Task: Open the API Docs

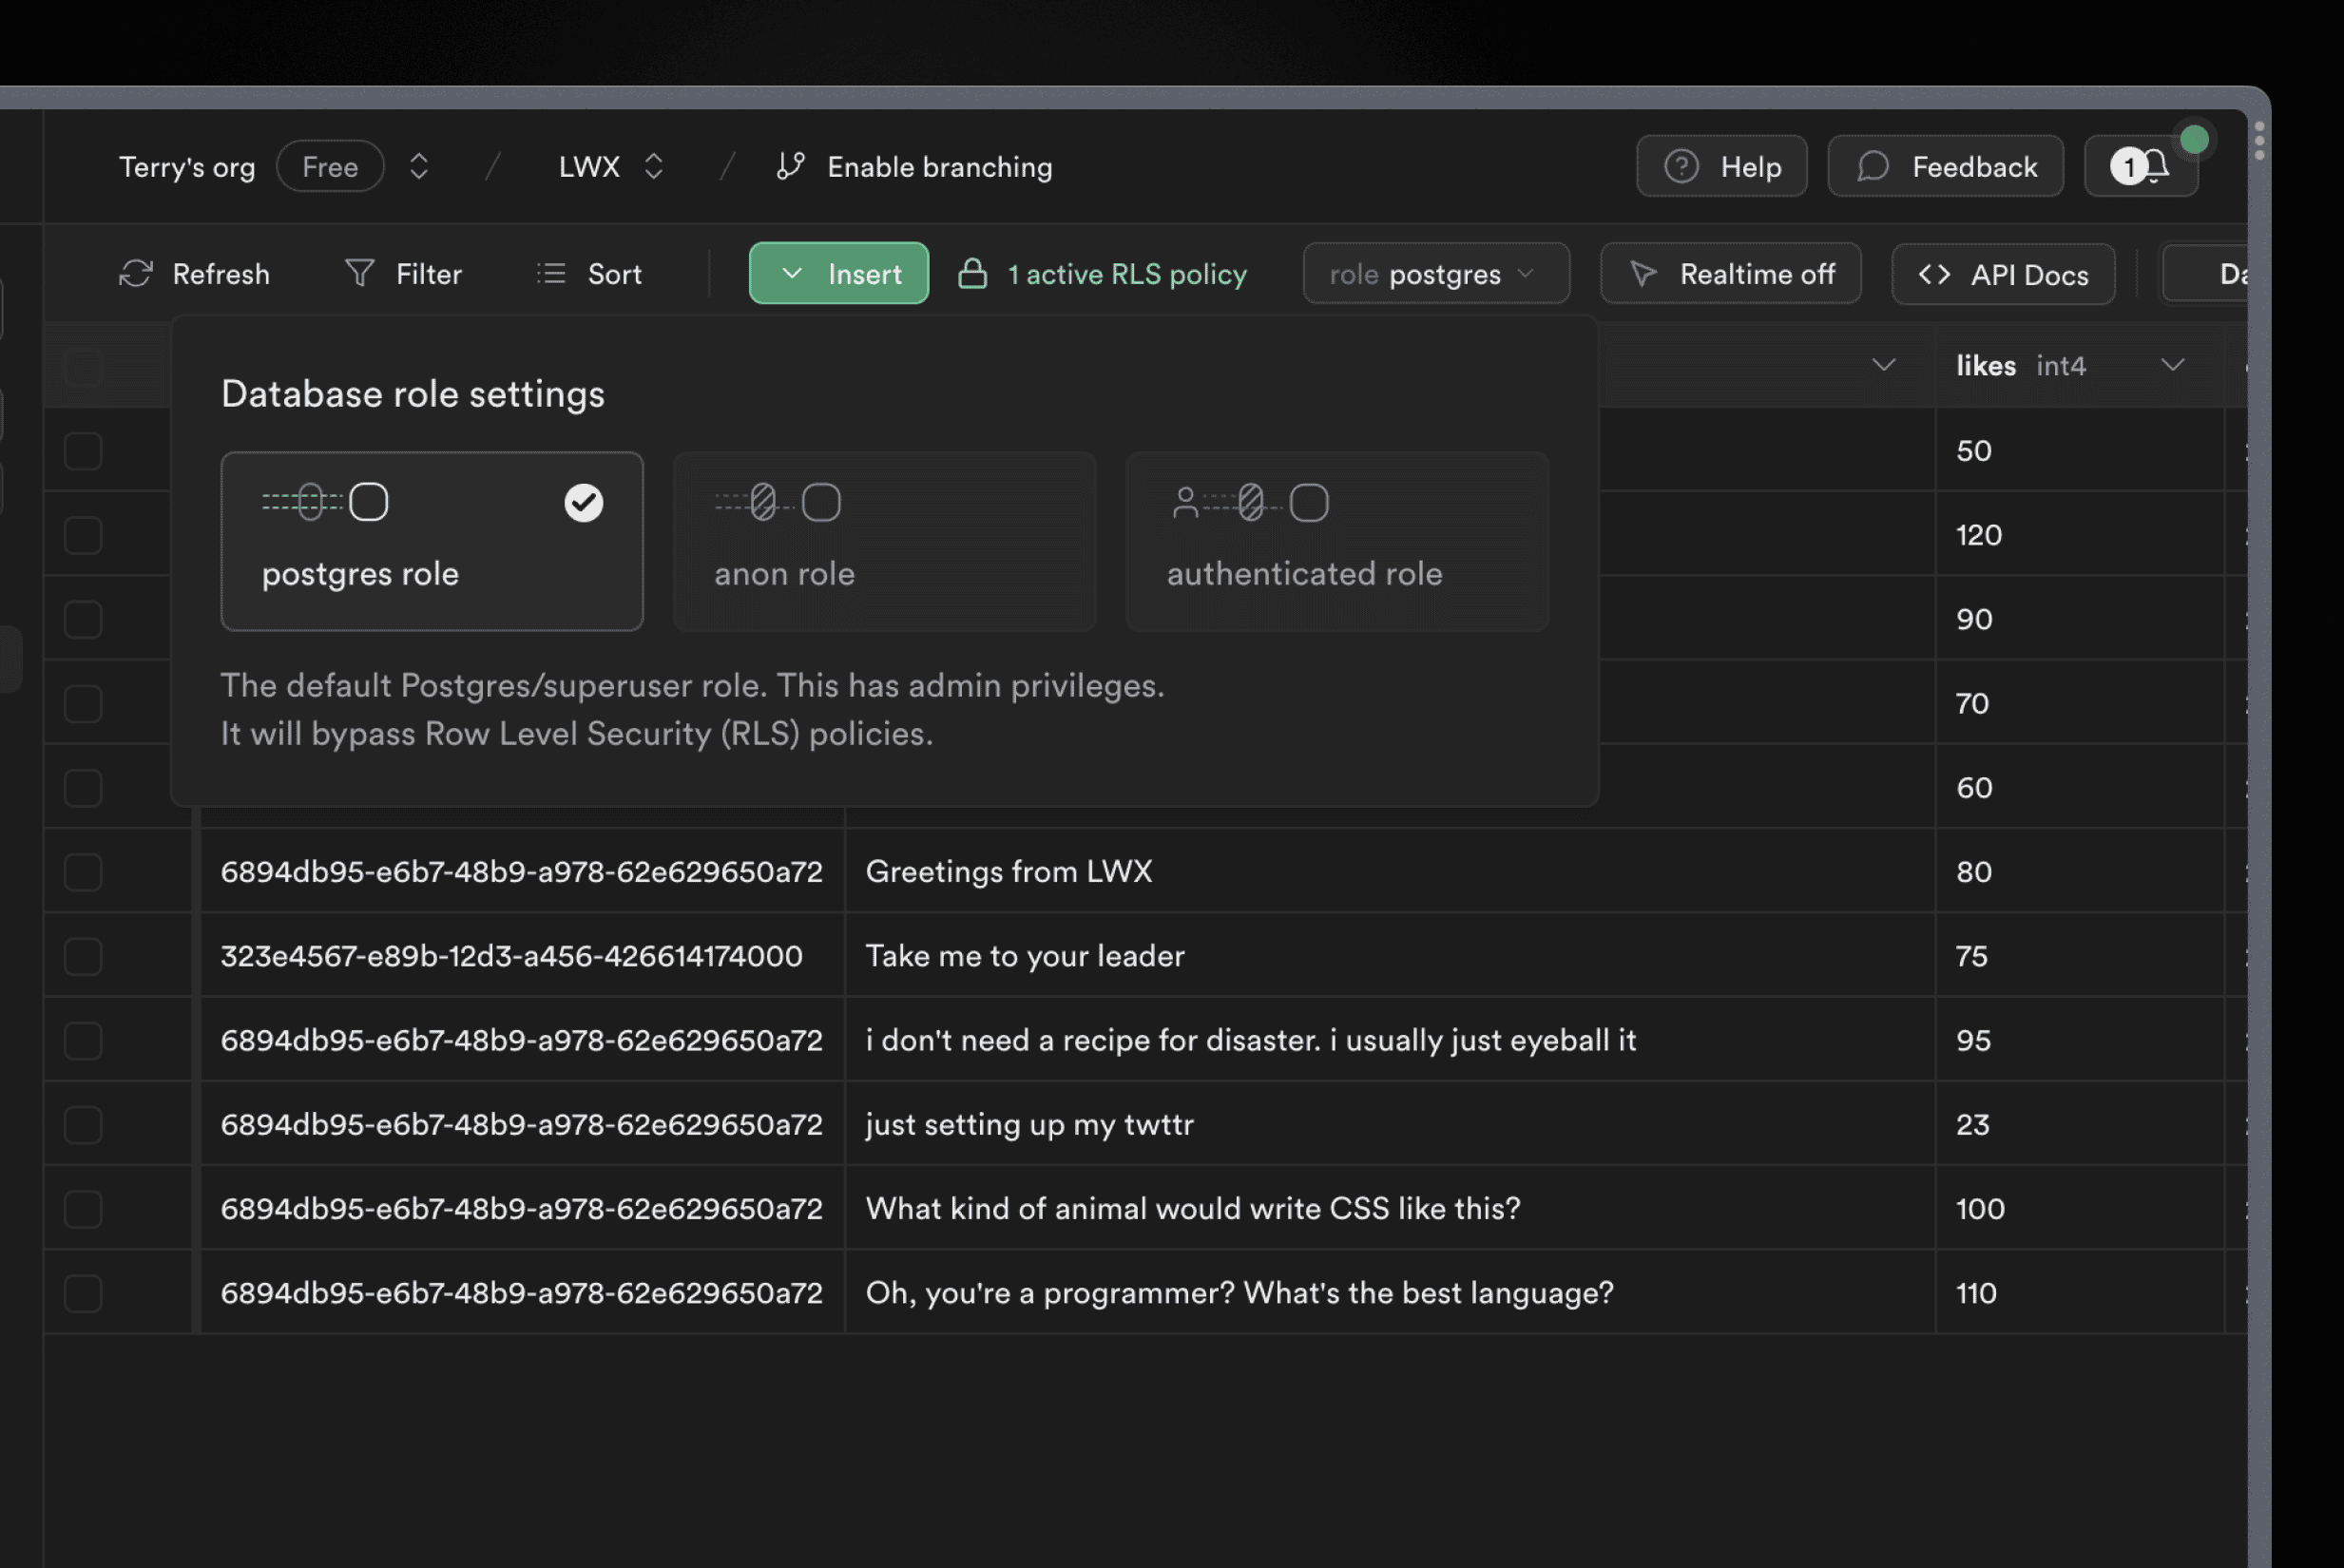Action: point(2002,273)
